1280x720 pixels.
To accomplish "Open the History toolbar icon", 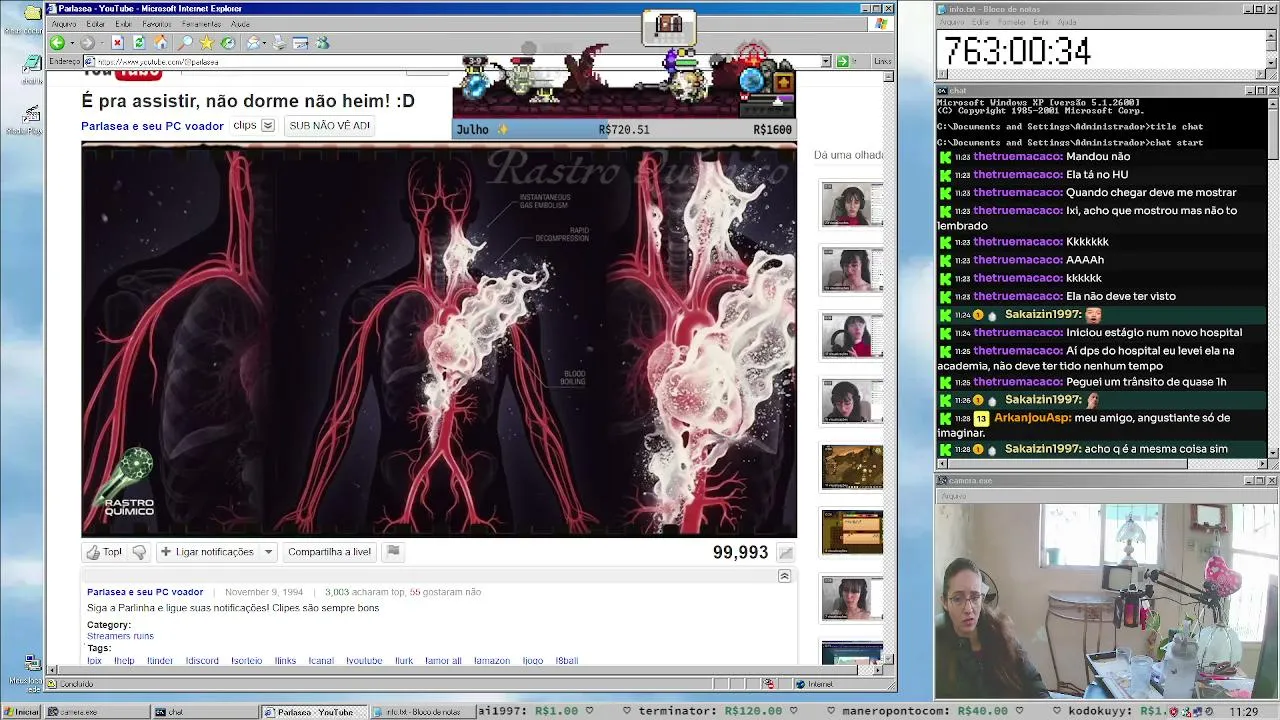I will click(x=228, y=43).
